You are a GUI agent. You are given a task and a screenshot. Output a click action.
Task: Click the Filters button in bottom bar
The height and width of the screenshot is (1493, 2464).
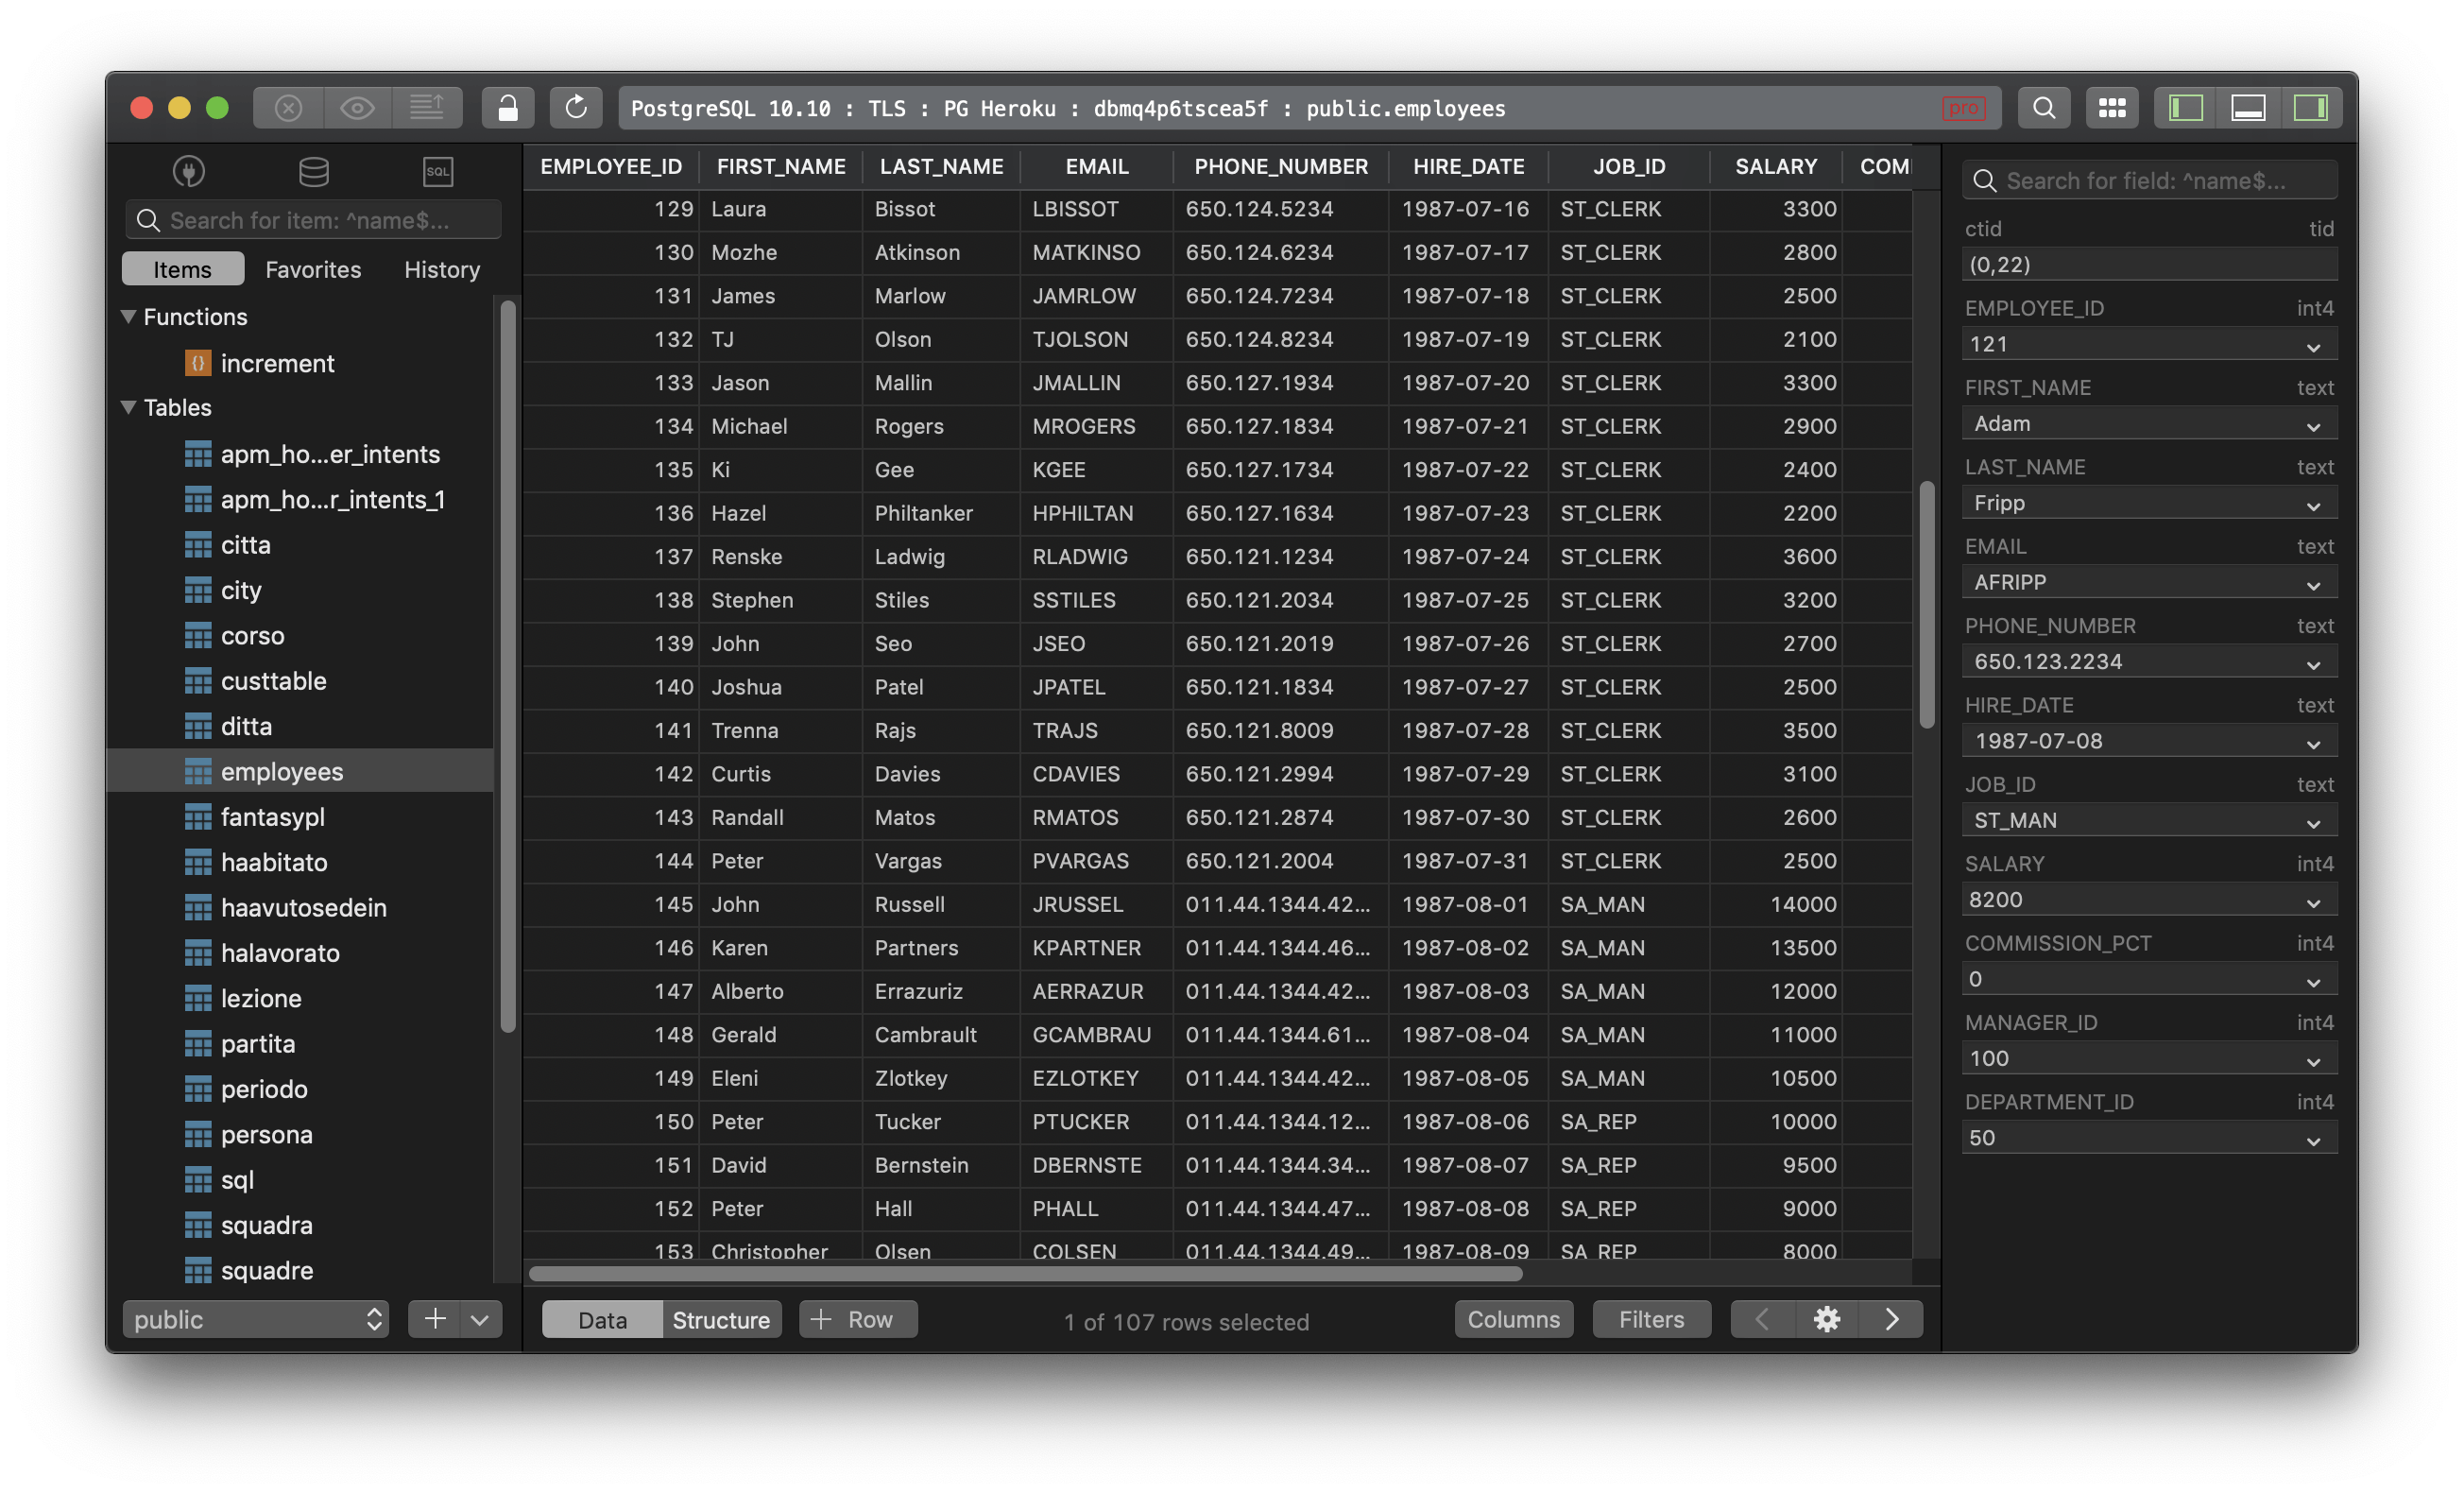1651,1319
